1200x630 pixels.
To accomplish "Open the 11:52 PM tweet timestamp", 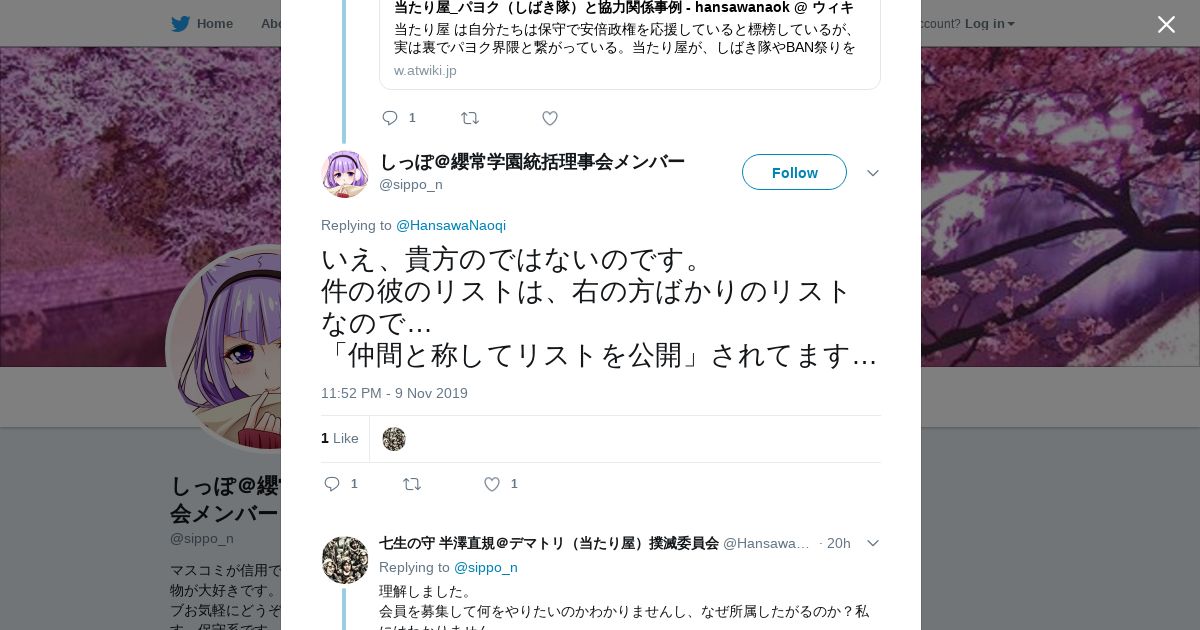I will [x=394, y=393].
